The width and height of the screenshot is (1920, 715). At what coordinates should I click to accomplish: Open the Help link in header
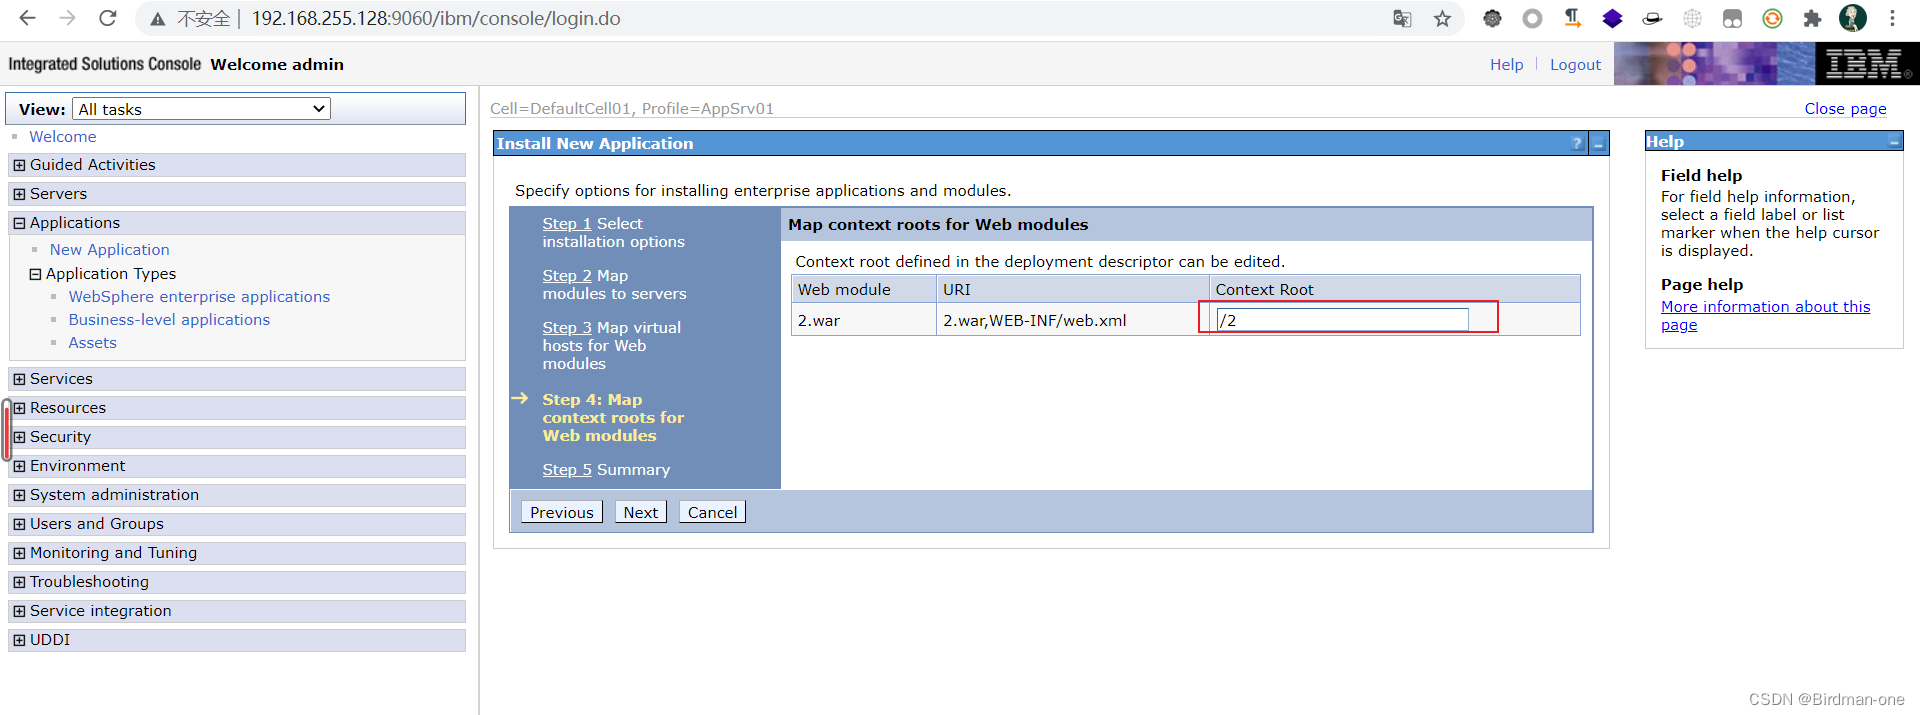(x=1506, y=64)
